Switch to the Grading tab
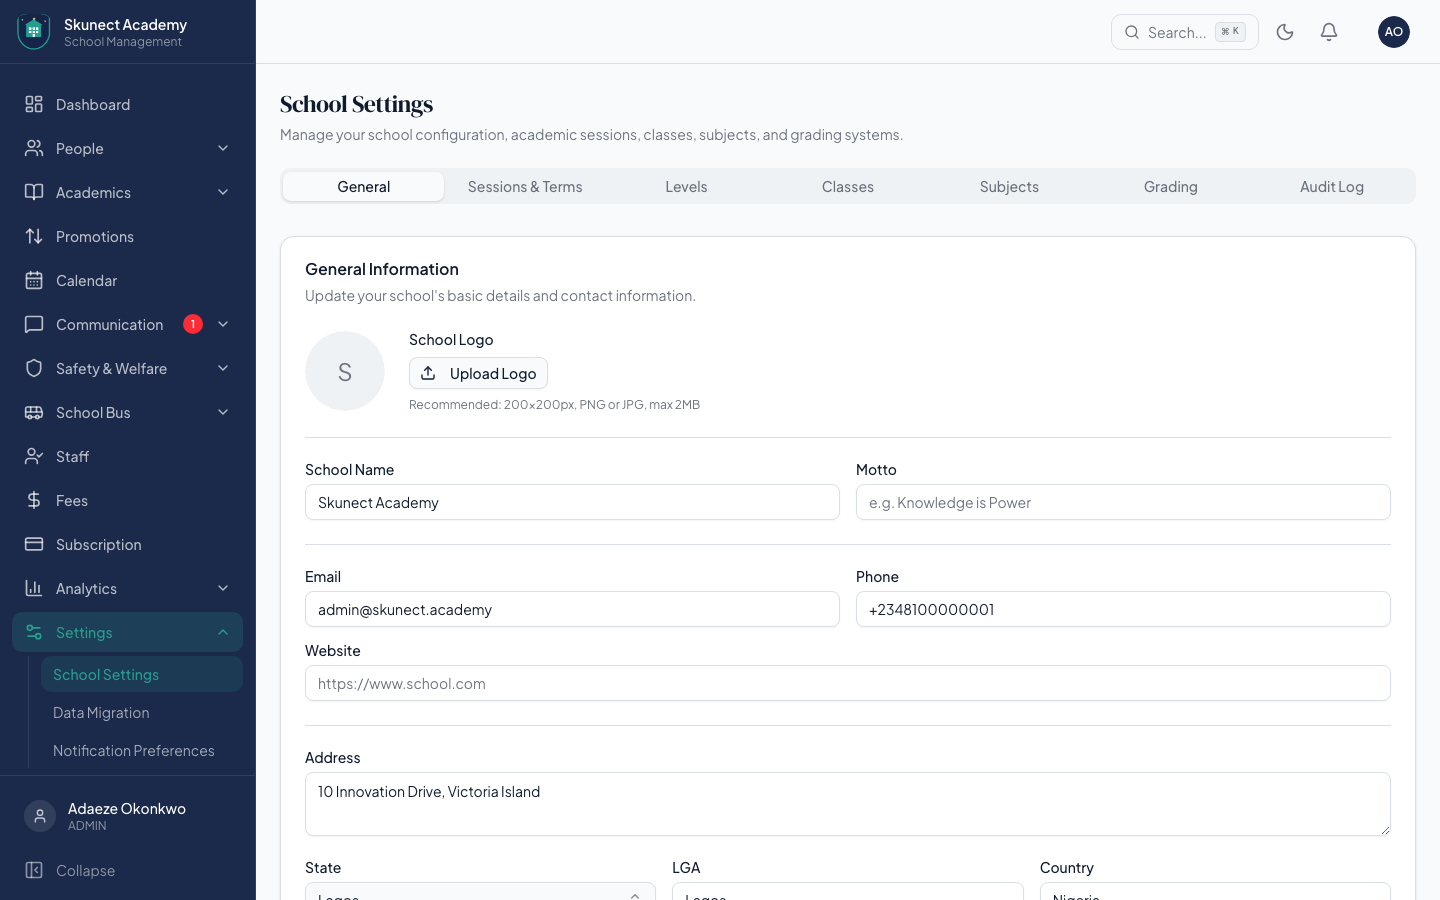Screen dimensions: 1440x900 pos(1171,186)
